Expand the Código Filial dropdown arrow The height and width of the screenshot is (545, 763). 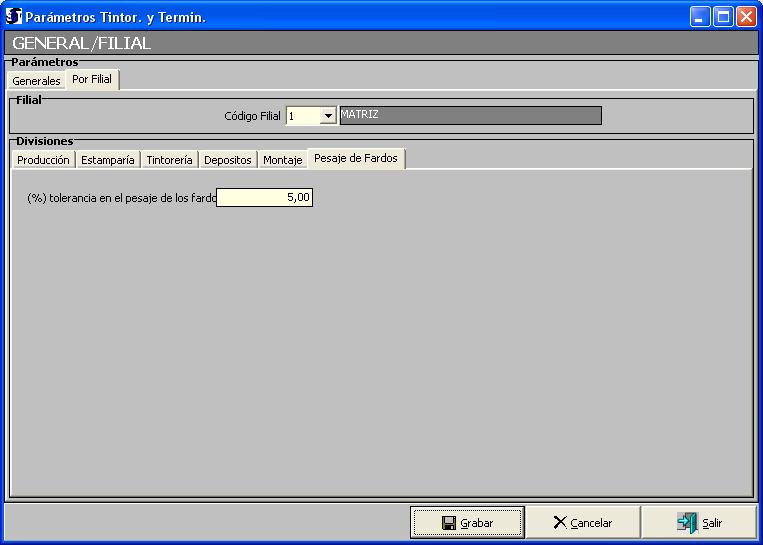pos(327,116)
